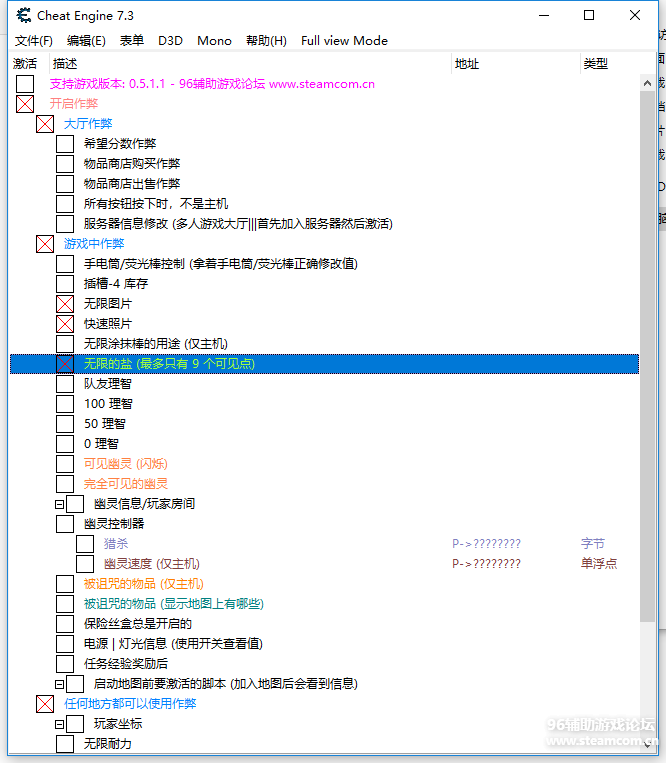666x763 pixels.
Task: Check the 被诅咒的物品 (仅主机) checkbox
Action: pos(65,584)
